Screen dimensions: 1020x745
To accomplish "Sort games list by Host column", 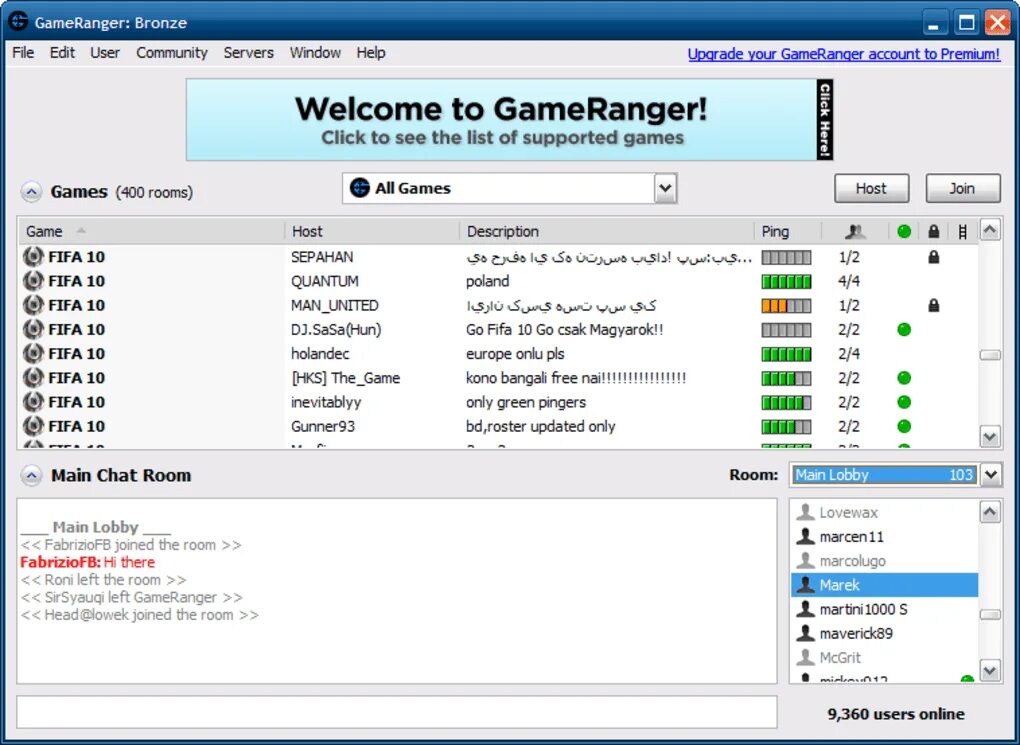I will click(x=371, y=232).
